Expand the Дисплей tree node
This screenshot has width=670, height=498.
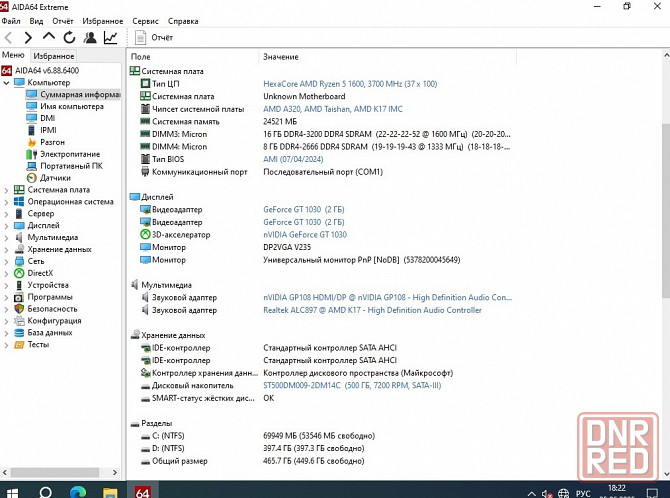(6, 226)
